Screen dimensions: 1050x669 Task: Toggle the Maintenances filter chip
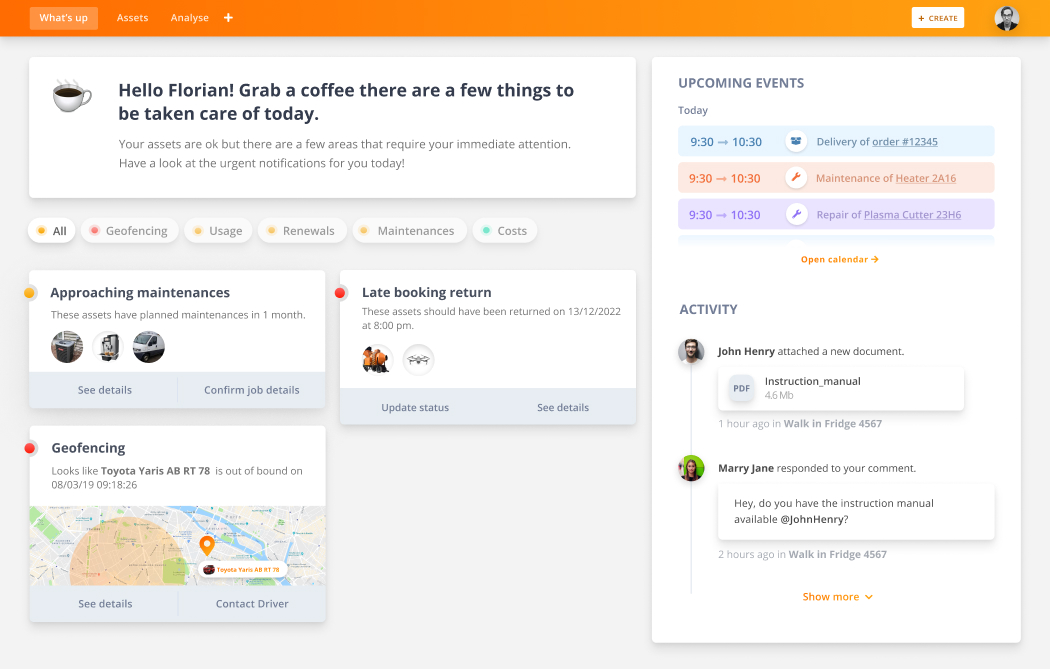coord(409,230)
